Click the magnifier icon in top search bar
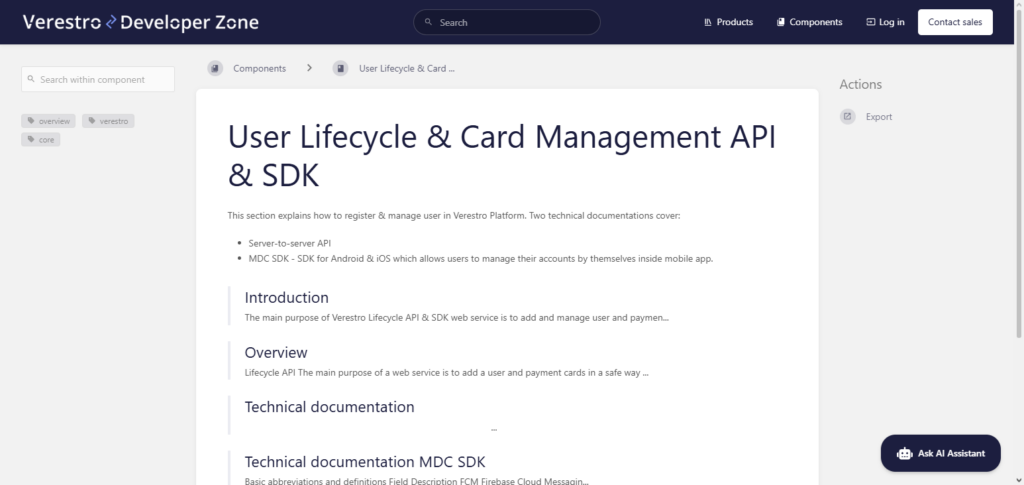1024x485 pixels. [428, 22]
